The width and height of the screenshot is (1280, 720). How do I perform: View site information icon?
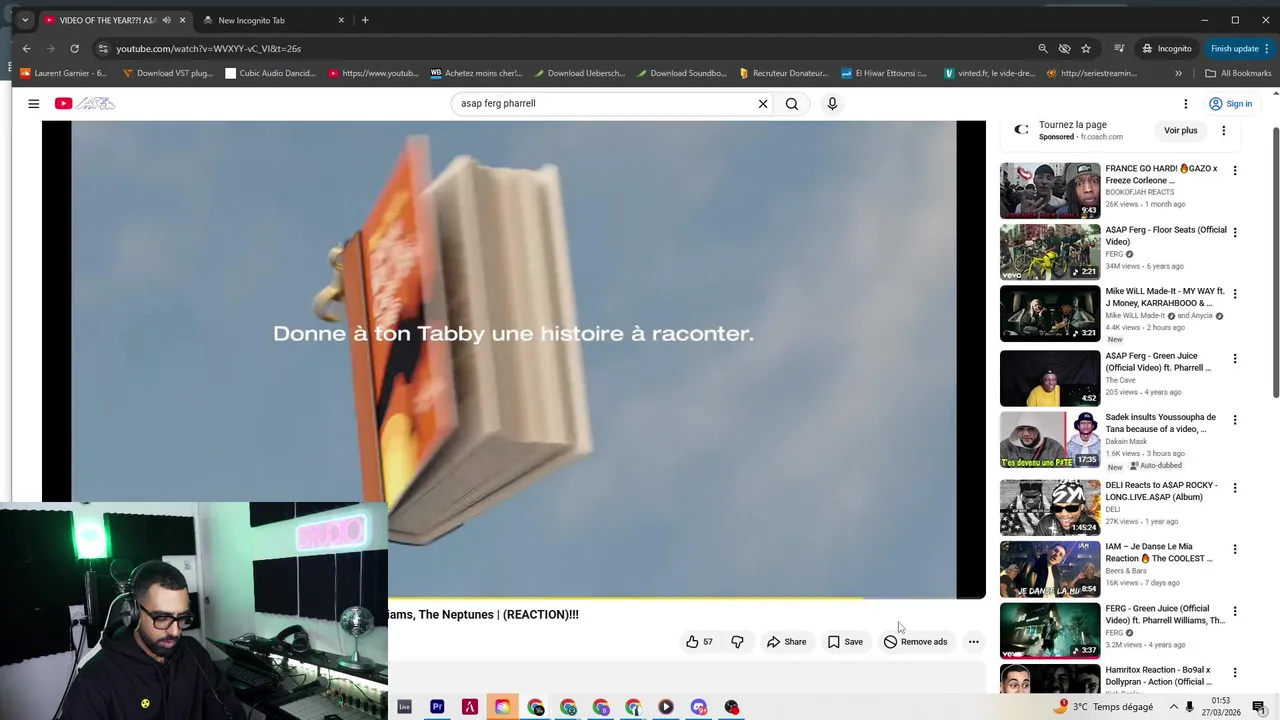click(x=102, y=48)
